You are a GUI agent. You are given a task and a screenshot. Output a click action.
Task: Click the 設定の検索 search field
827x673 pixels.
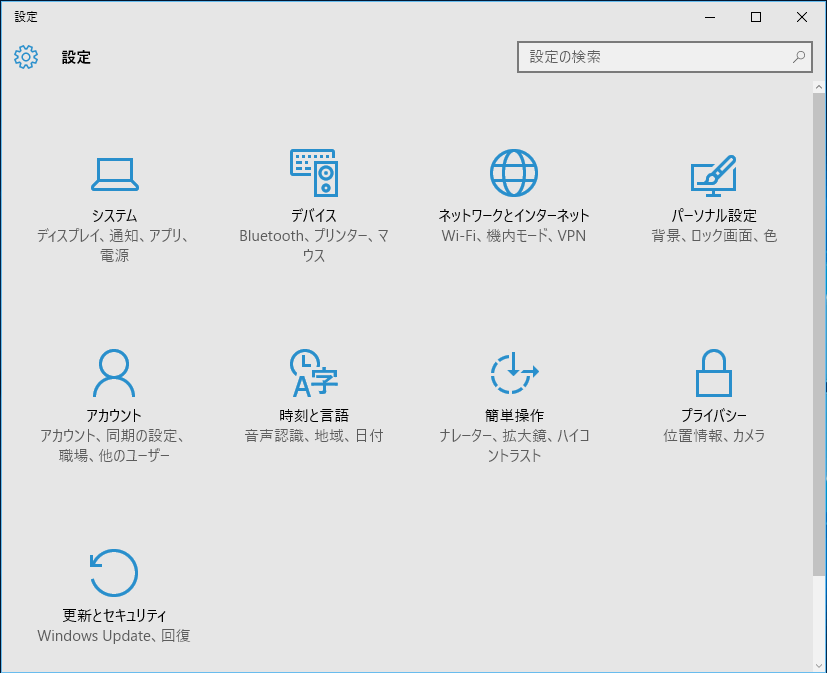pyautogui.click(x=665, y=57)
